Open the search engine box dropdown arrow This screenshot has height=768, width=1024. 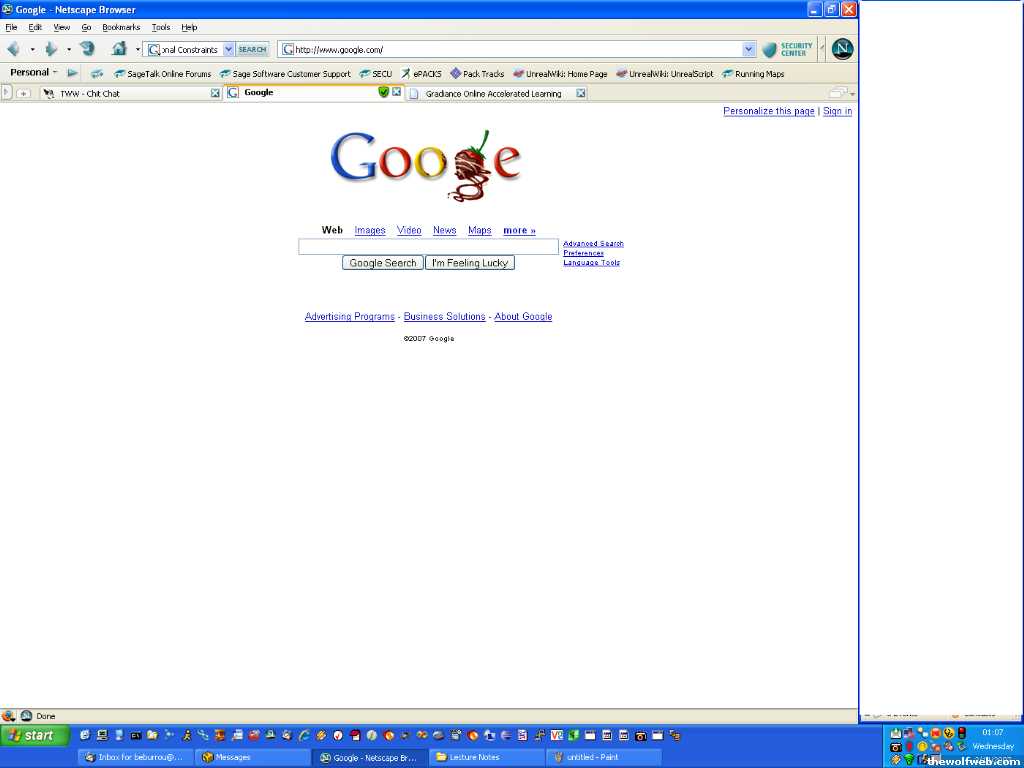coord(228,49)
